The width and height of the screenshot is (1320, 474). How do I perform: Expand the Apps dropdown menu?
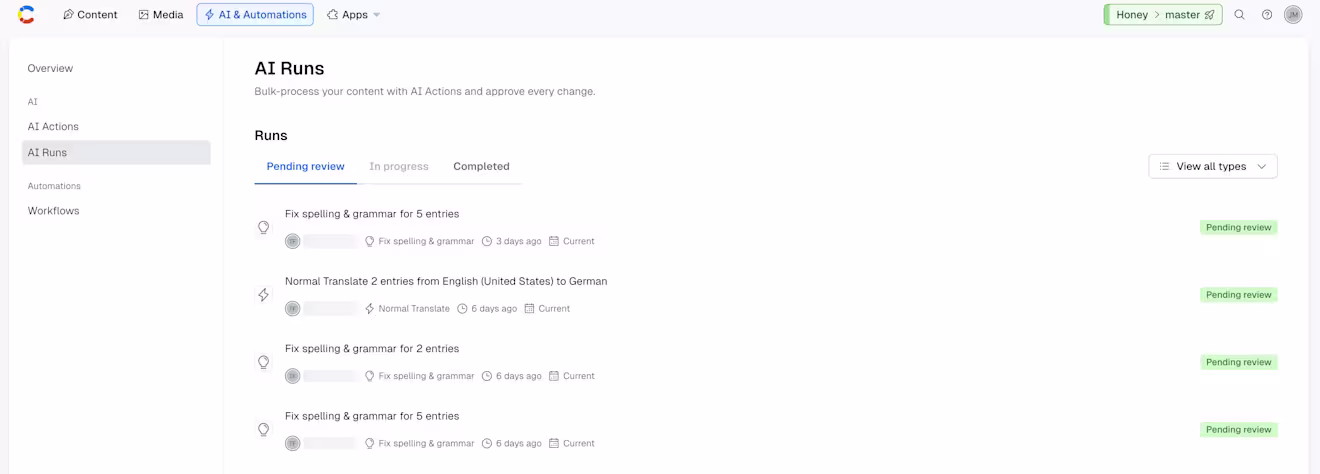(x=354, y=15)
